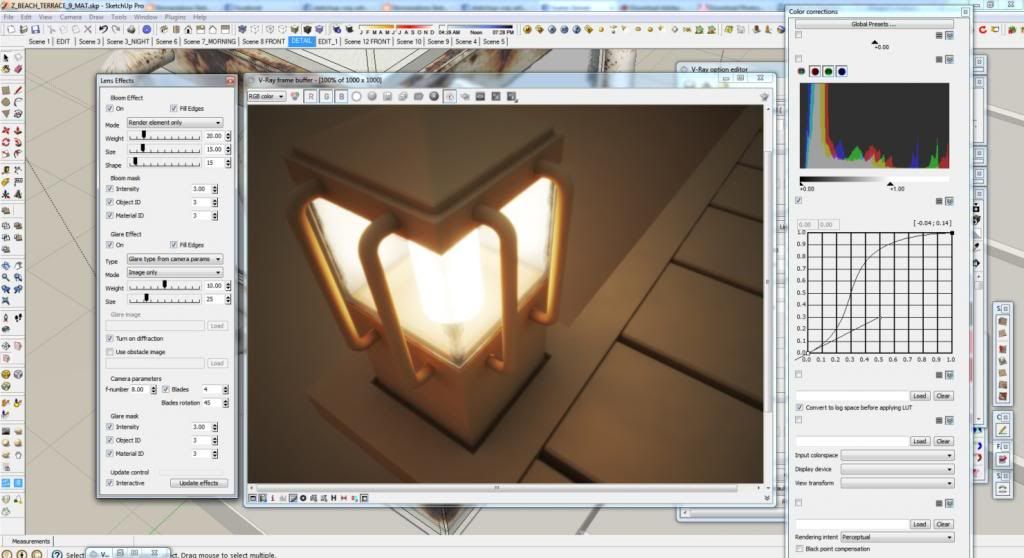Click the Global Presets button
This screenshot has width=1024, height=558.
point(873,23)
